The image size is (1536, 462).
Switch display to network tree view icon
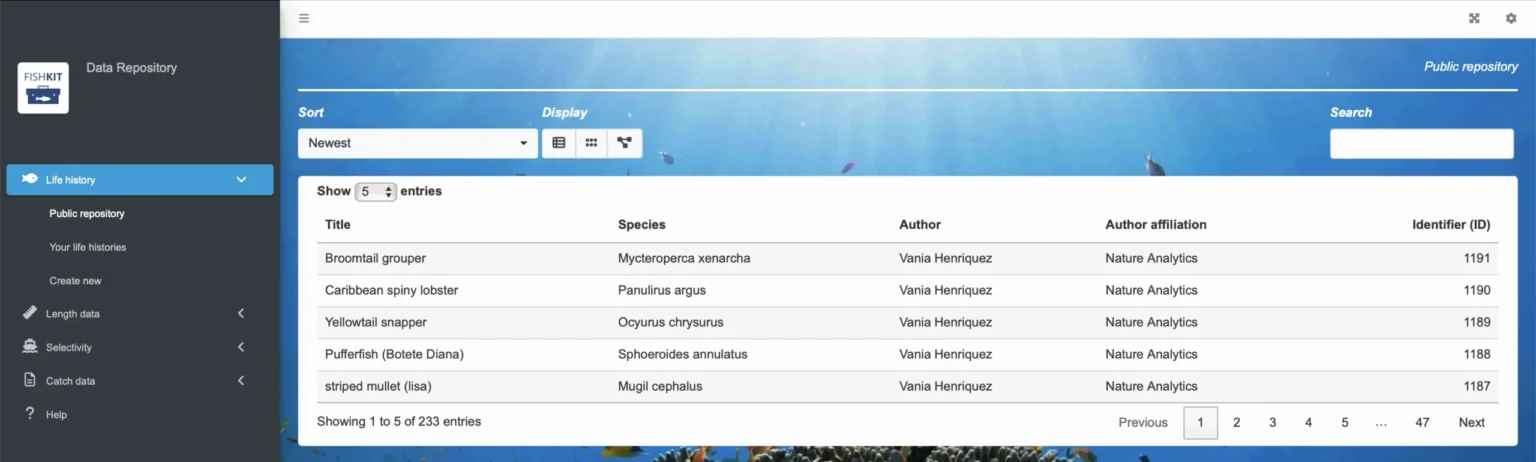pos(625,143)
